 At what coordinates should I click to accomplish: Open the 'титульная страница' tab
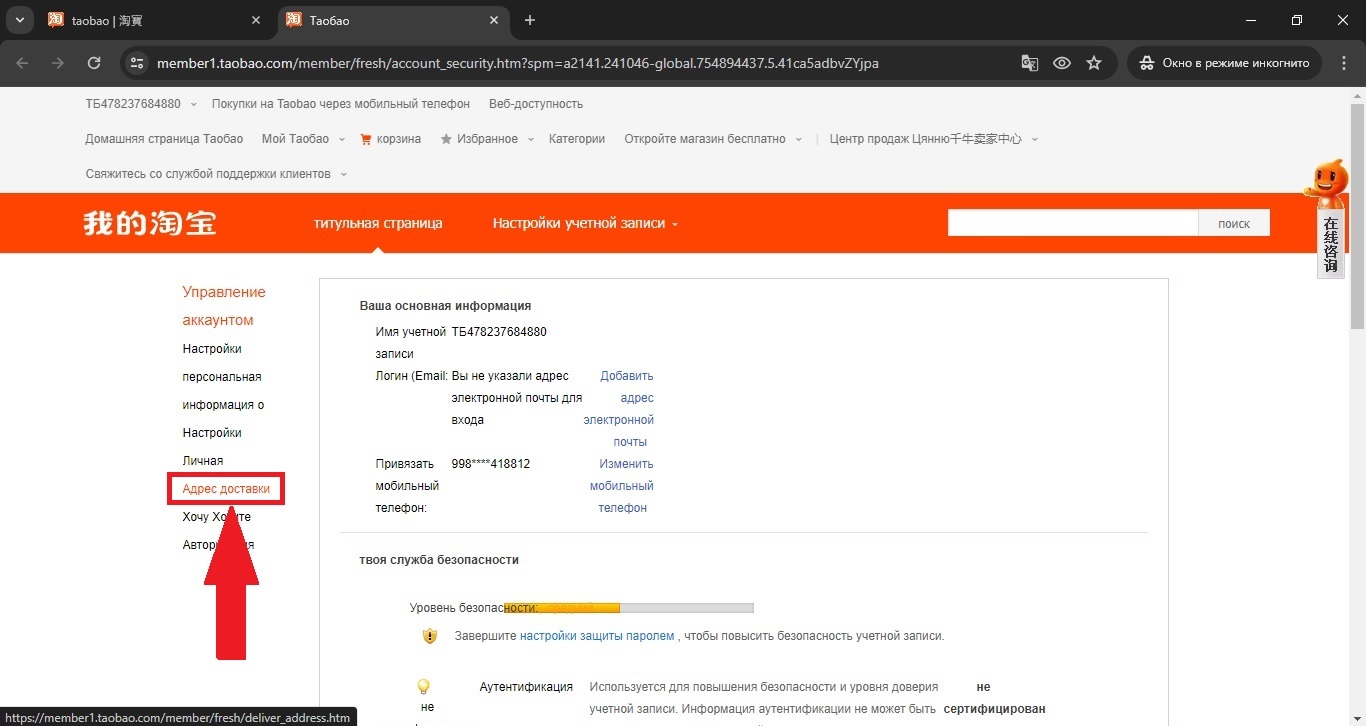[x=378, y=223]
